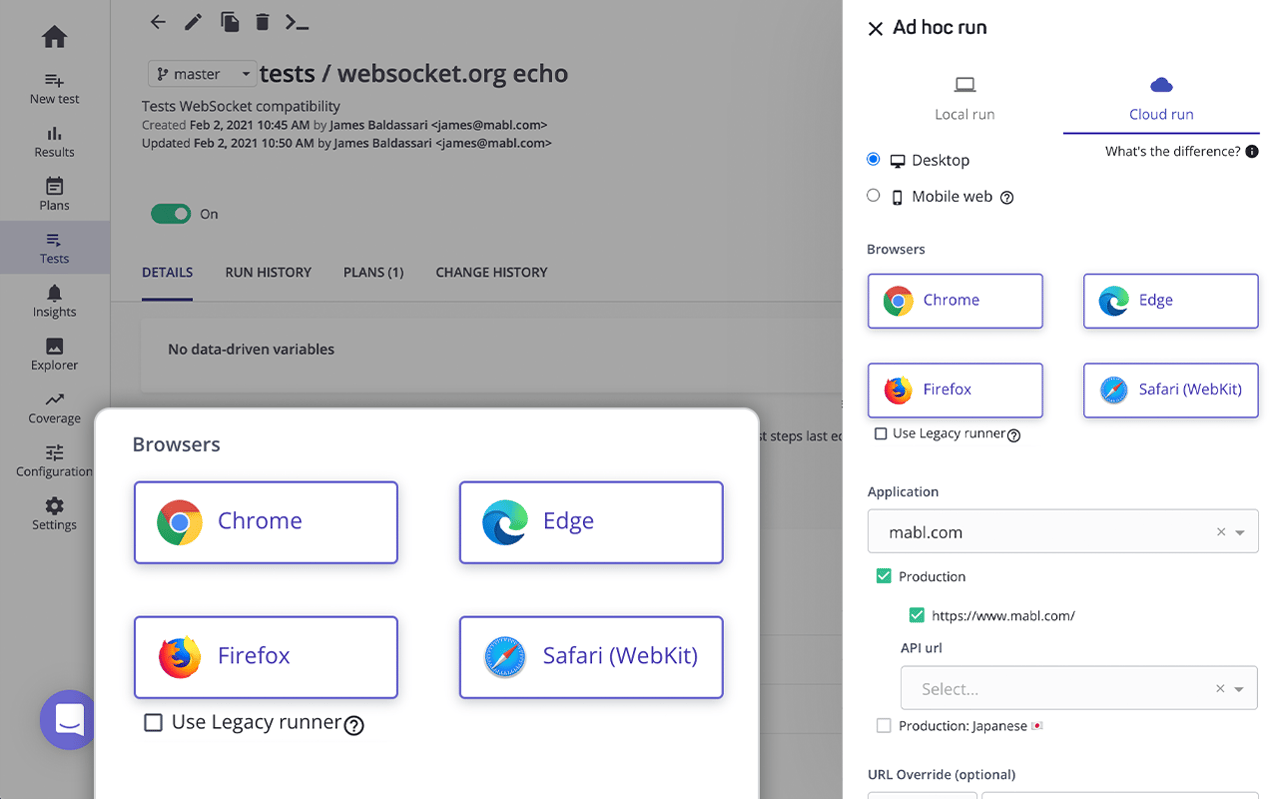This screenshot has height=799, width=1278.
Task: Open the master branch dropdown
Action: click(201, 73)
